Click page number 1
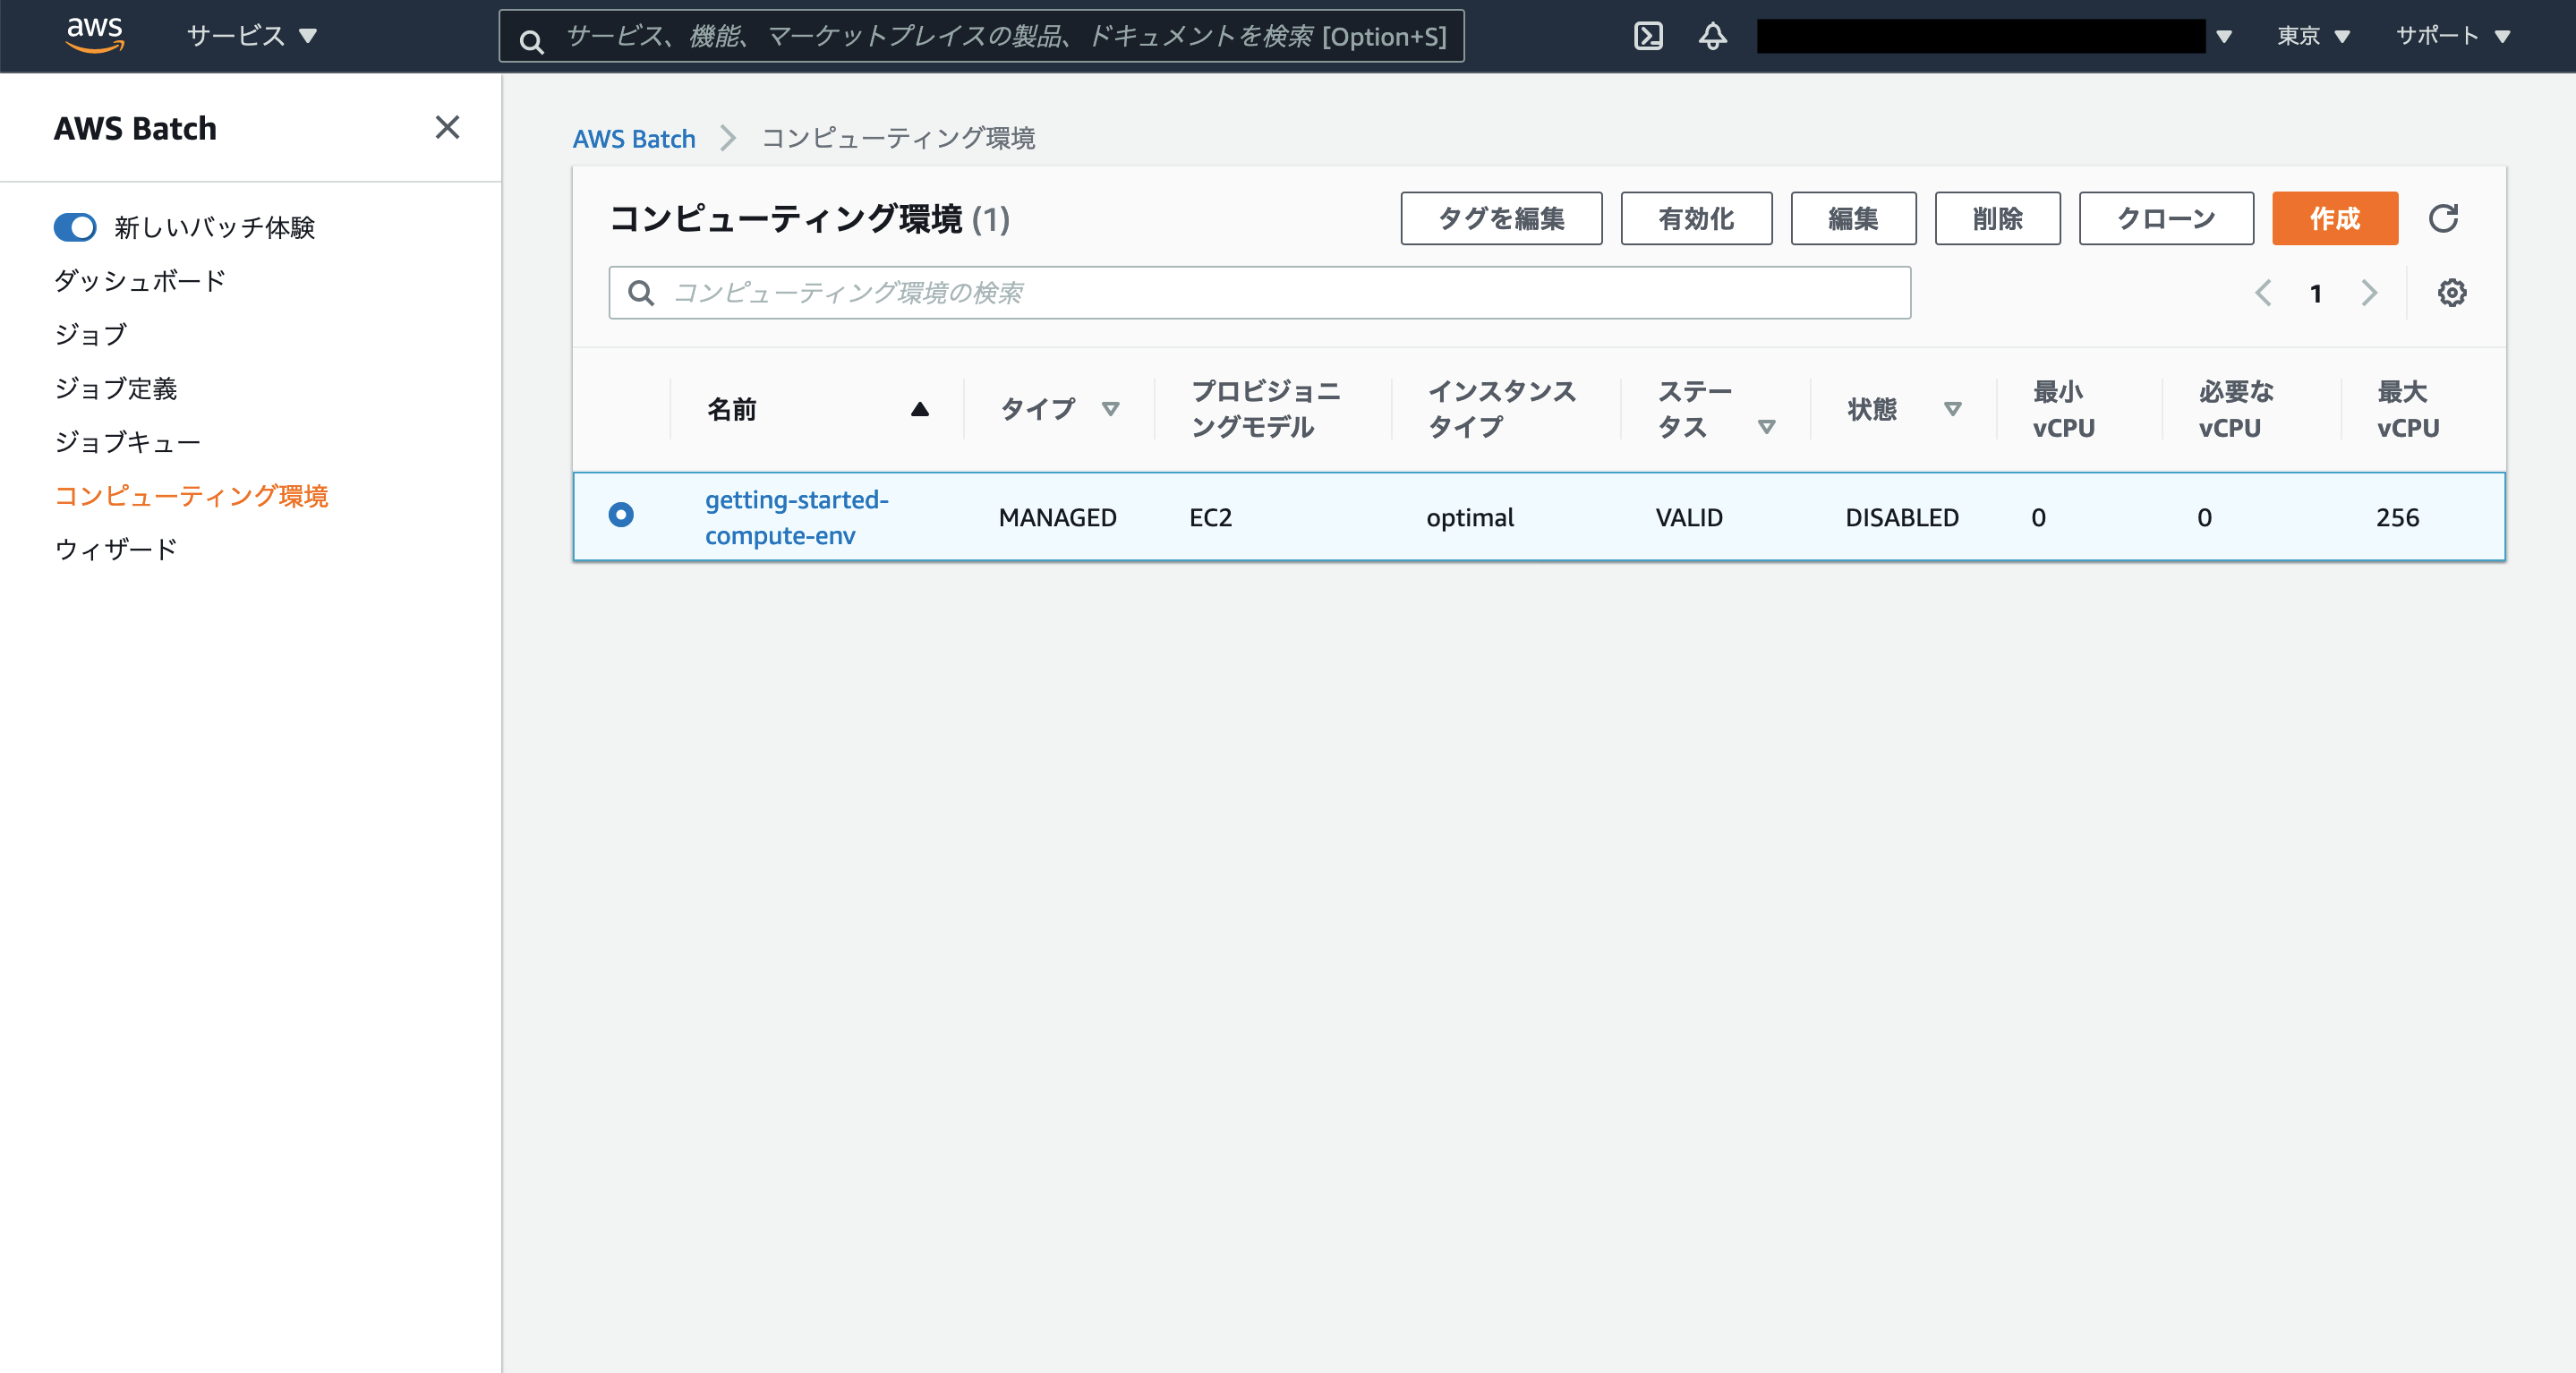Viewport: 2576px width, 1373px height. 2315,293
